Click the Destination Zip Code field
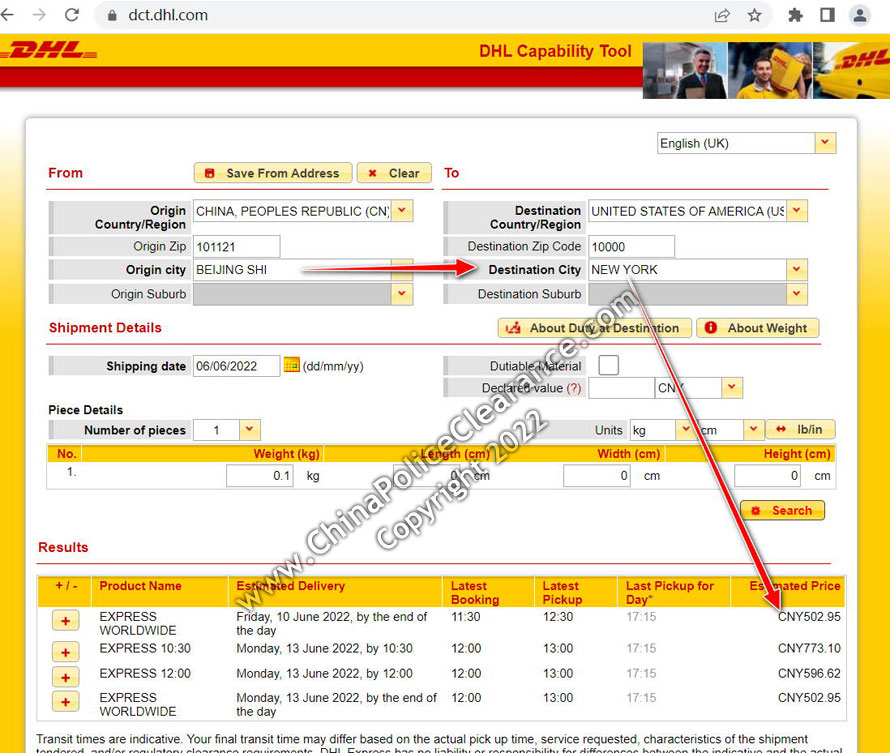Image resolution: width=890 pixels, height=753 pixels. pos(631,247)
